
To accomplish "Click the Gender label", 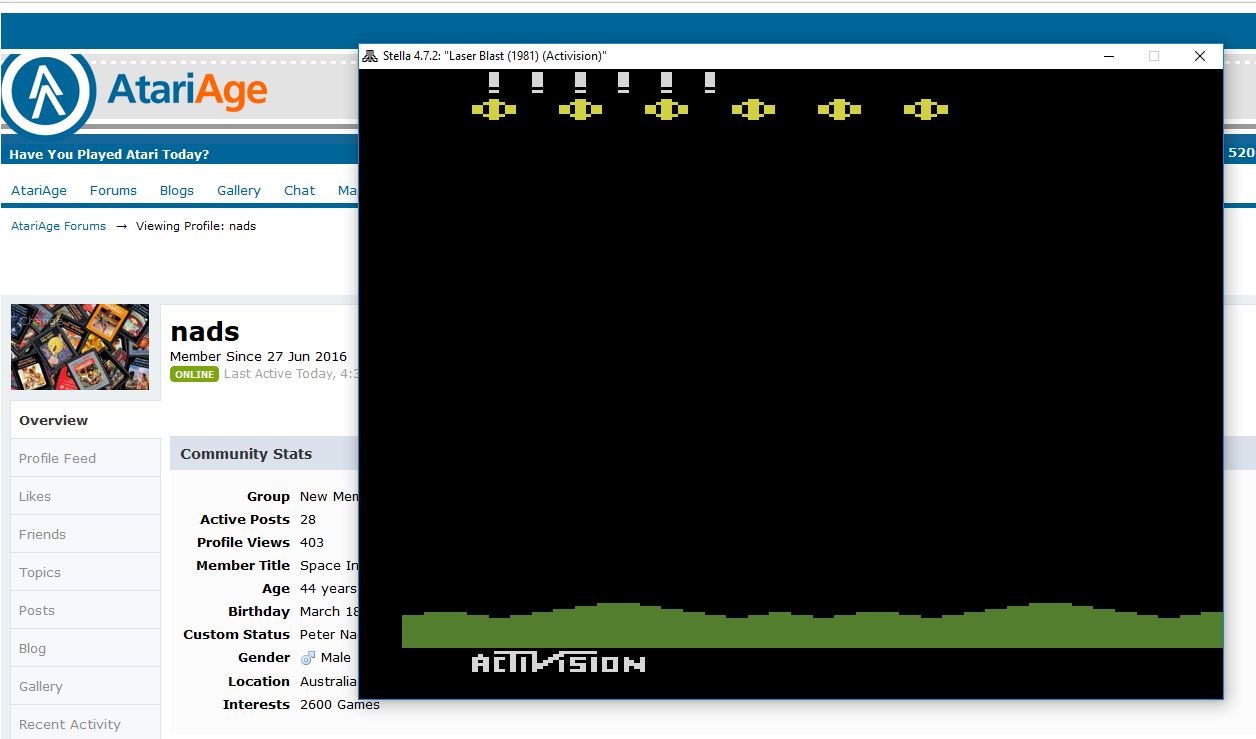I will click(x=264, y=657).
